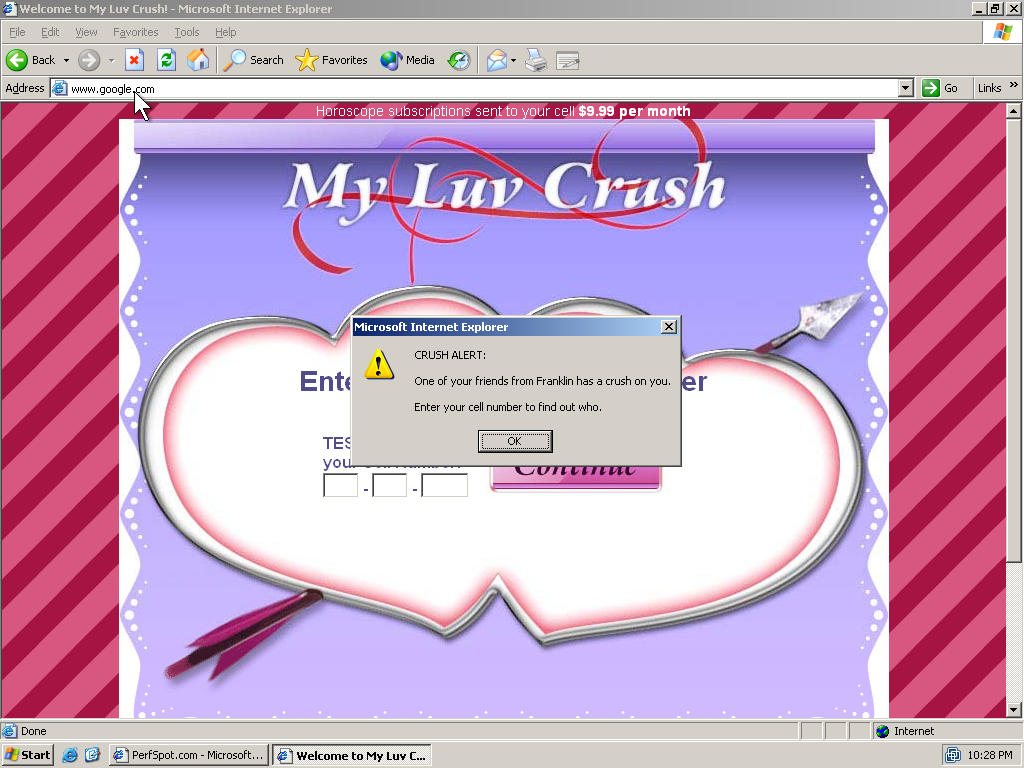
Task: Open the Forward history dropdown arrow
Action: point(111,60)
